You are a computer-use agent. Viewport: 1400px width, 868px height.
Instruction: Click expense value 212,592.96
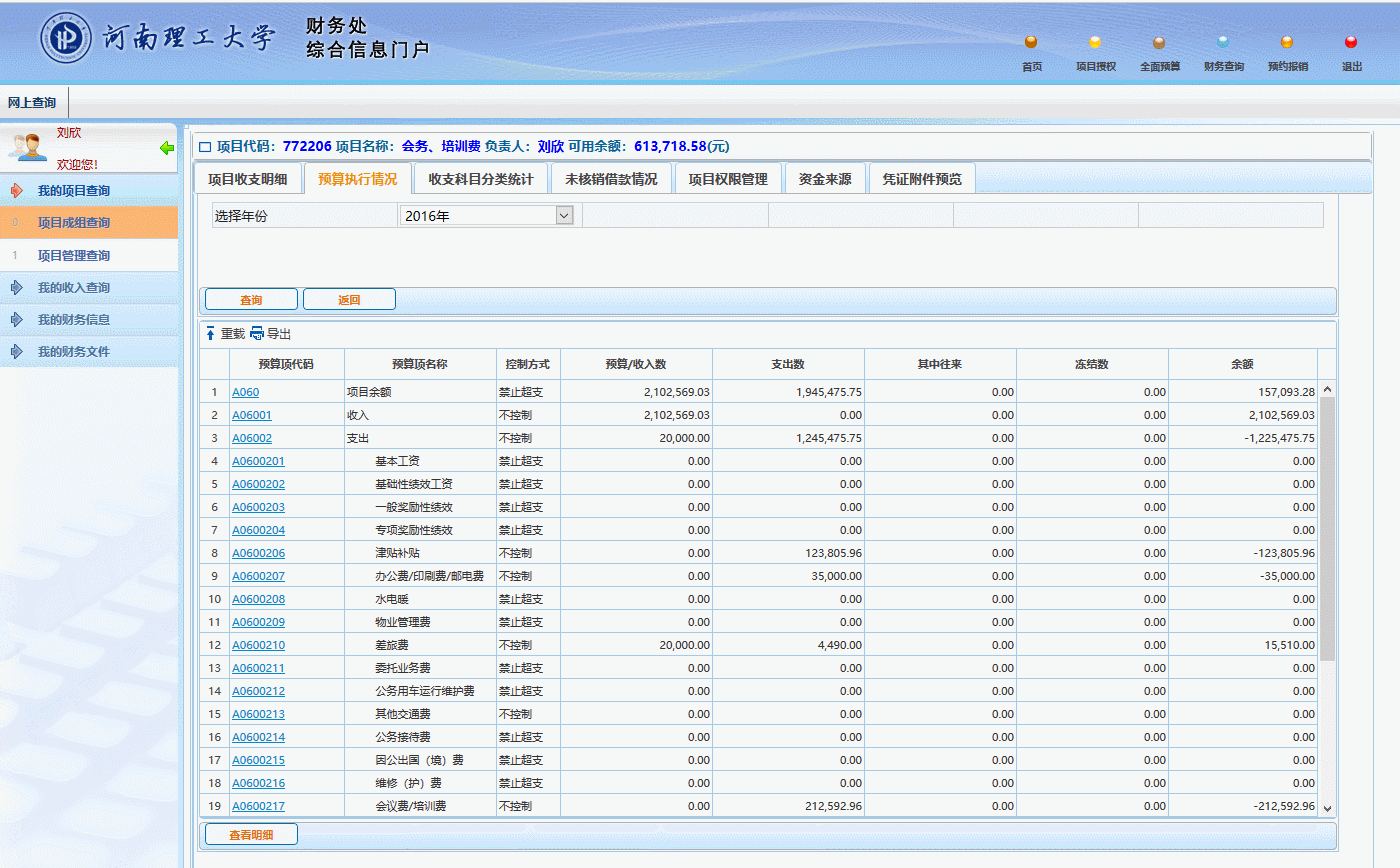tap(834, 806)
